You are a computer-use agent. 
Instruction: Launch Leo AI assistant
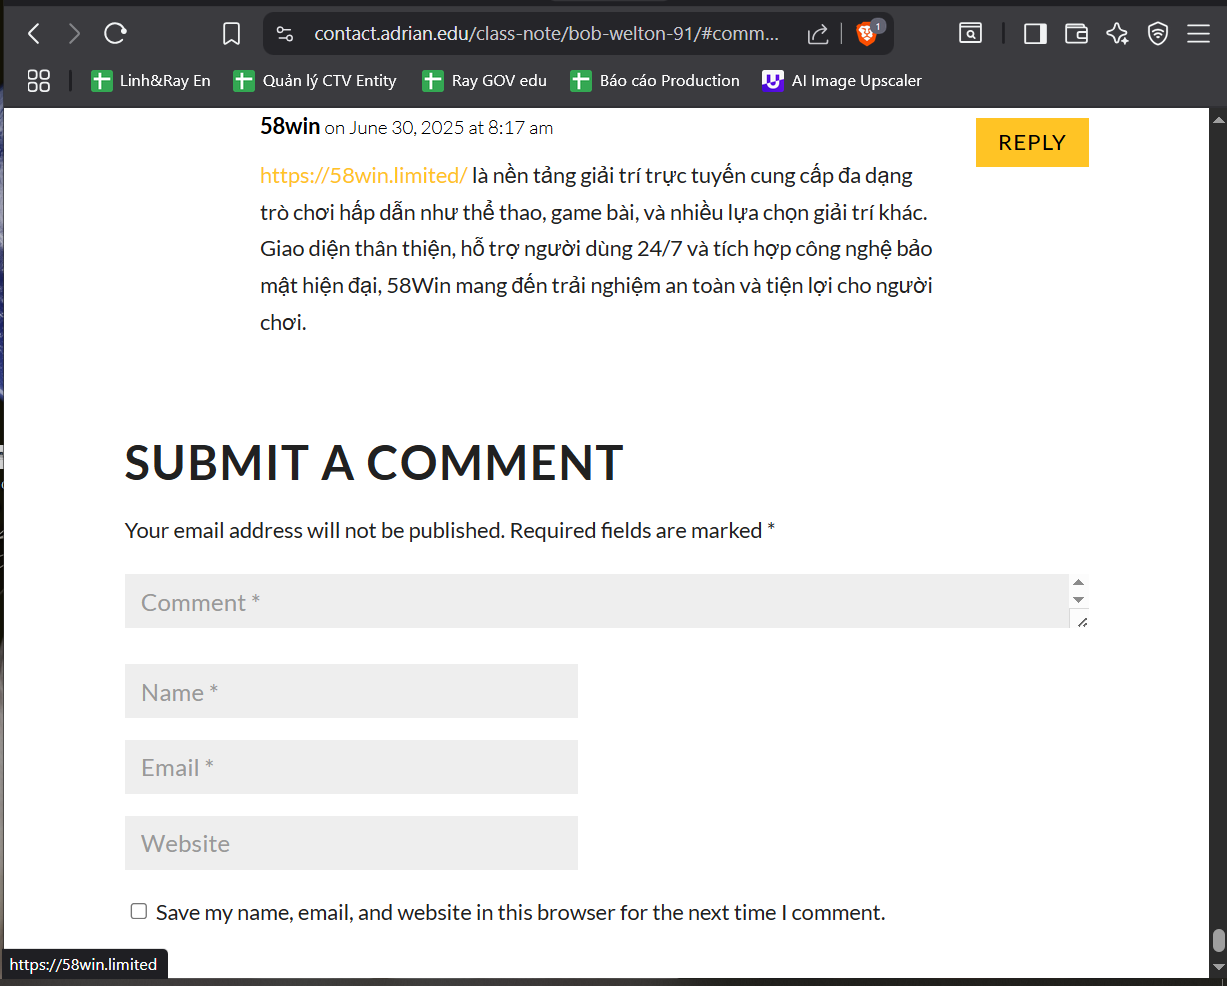1117,34
